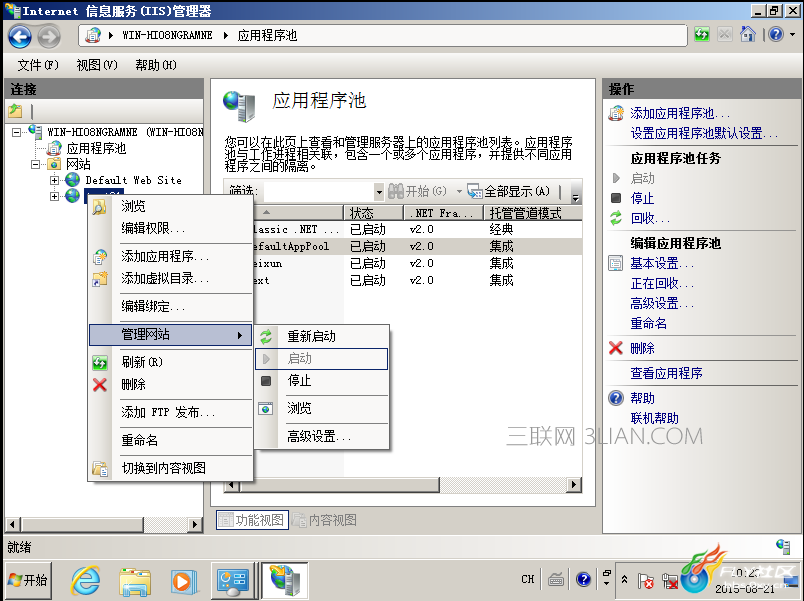This screenshot has width=804, height=601.
Task: Click the pool list horizontal scrollbar right arrow
Action: 574,485
